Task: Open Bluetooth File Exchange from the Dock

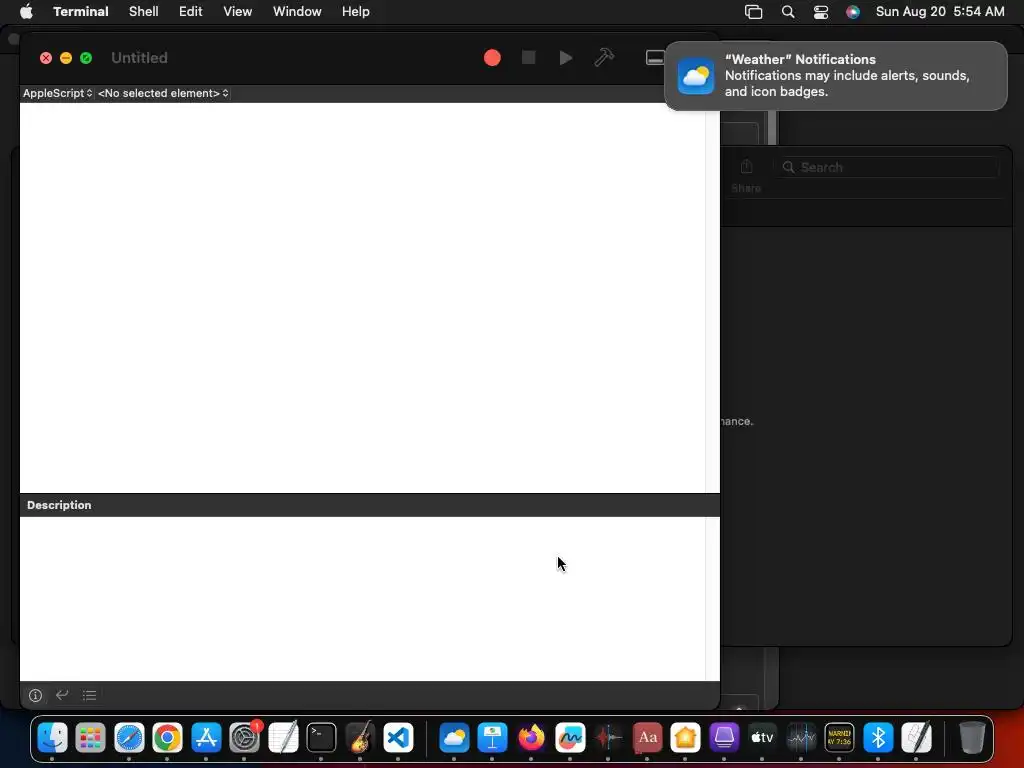Action: pyautogui.click(x=878, y=738)
